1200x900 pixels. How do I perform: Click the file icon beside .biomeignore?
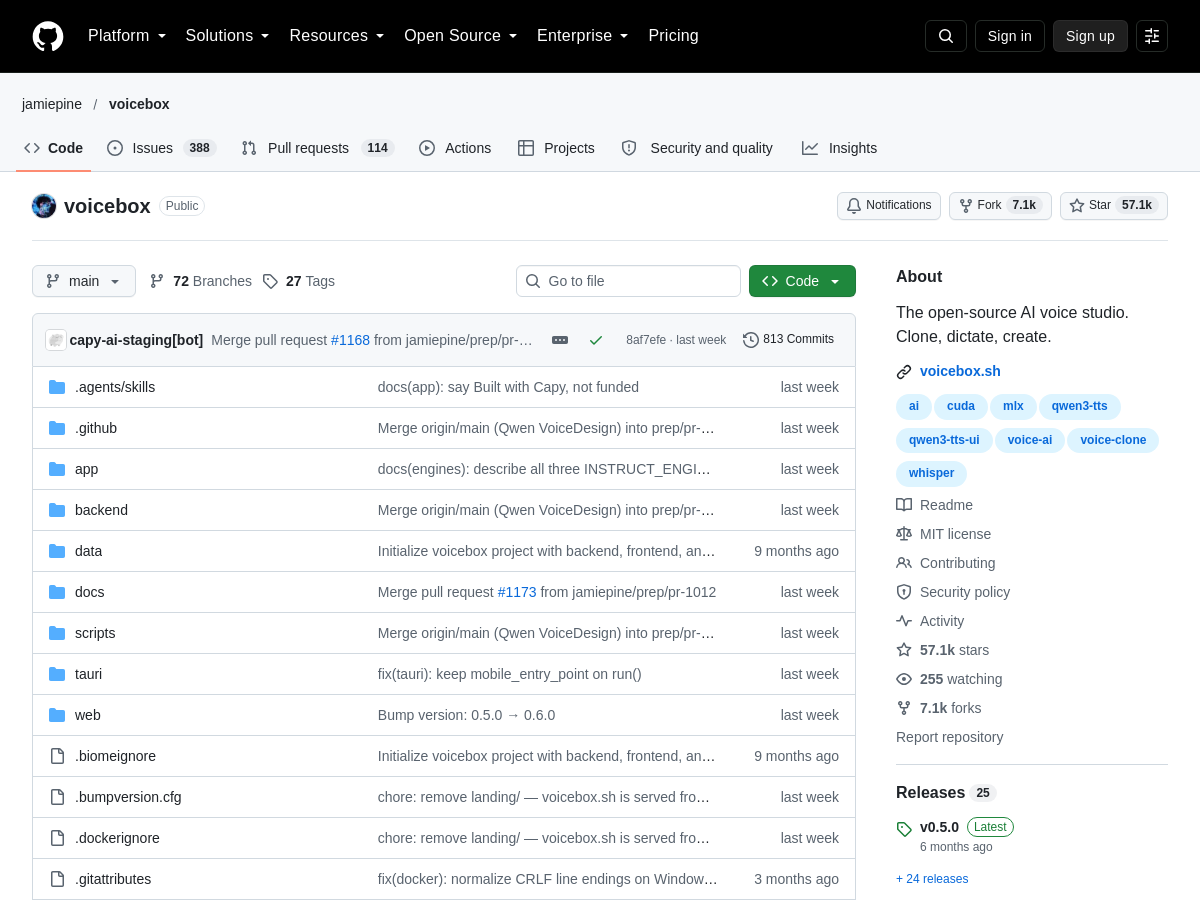[57, 756]
